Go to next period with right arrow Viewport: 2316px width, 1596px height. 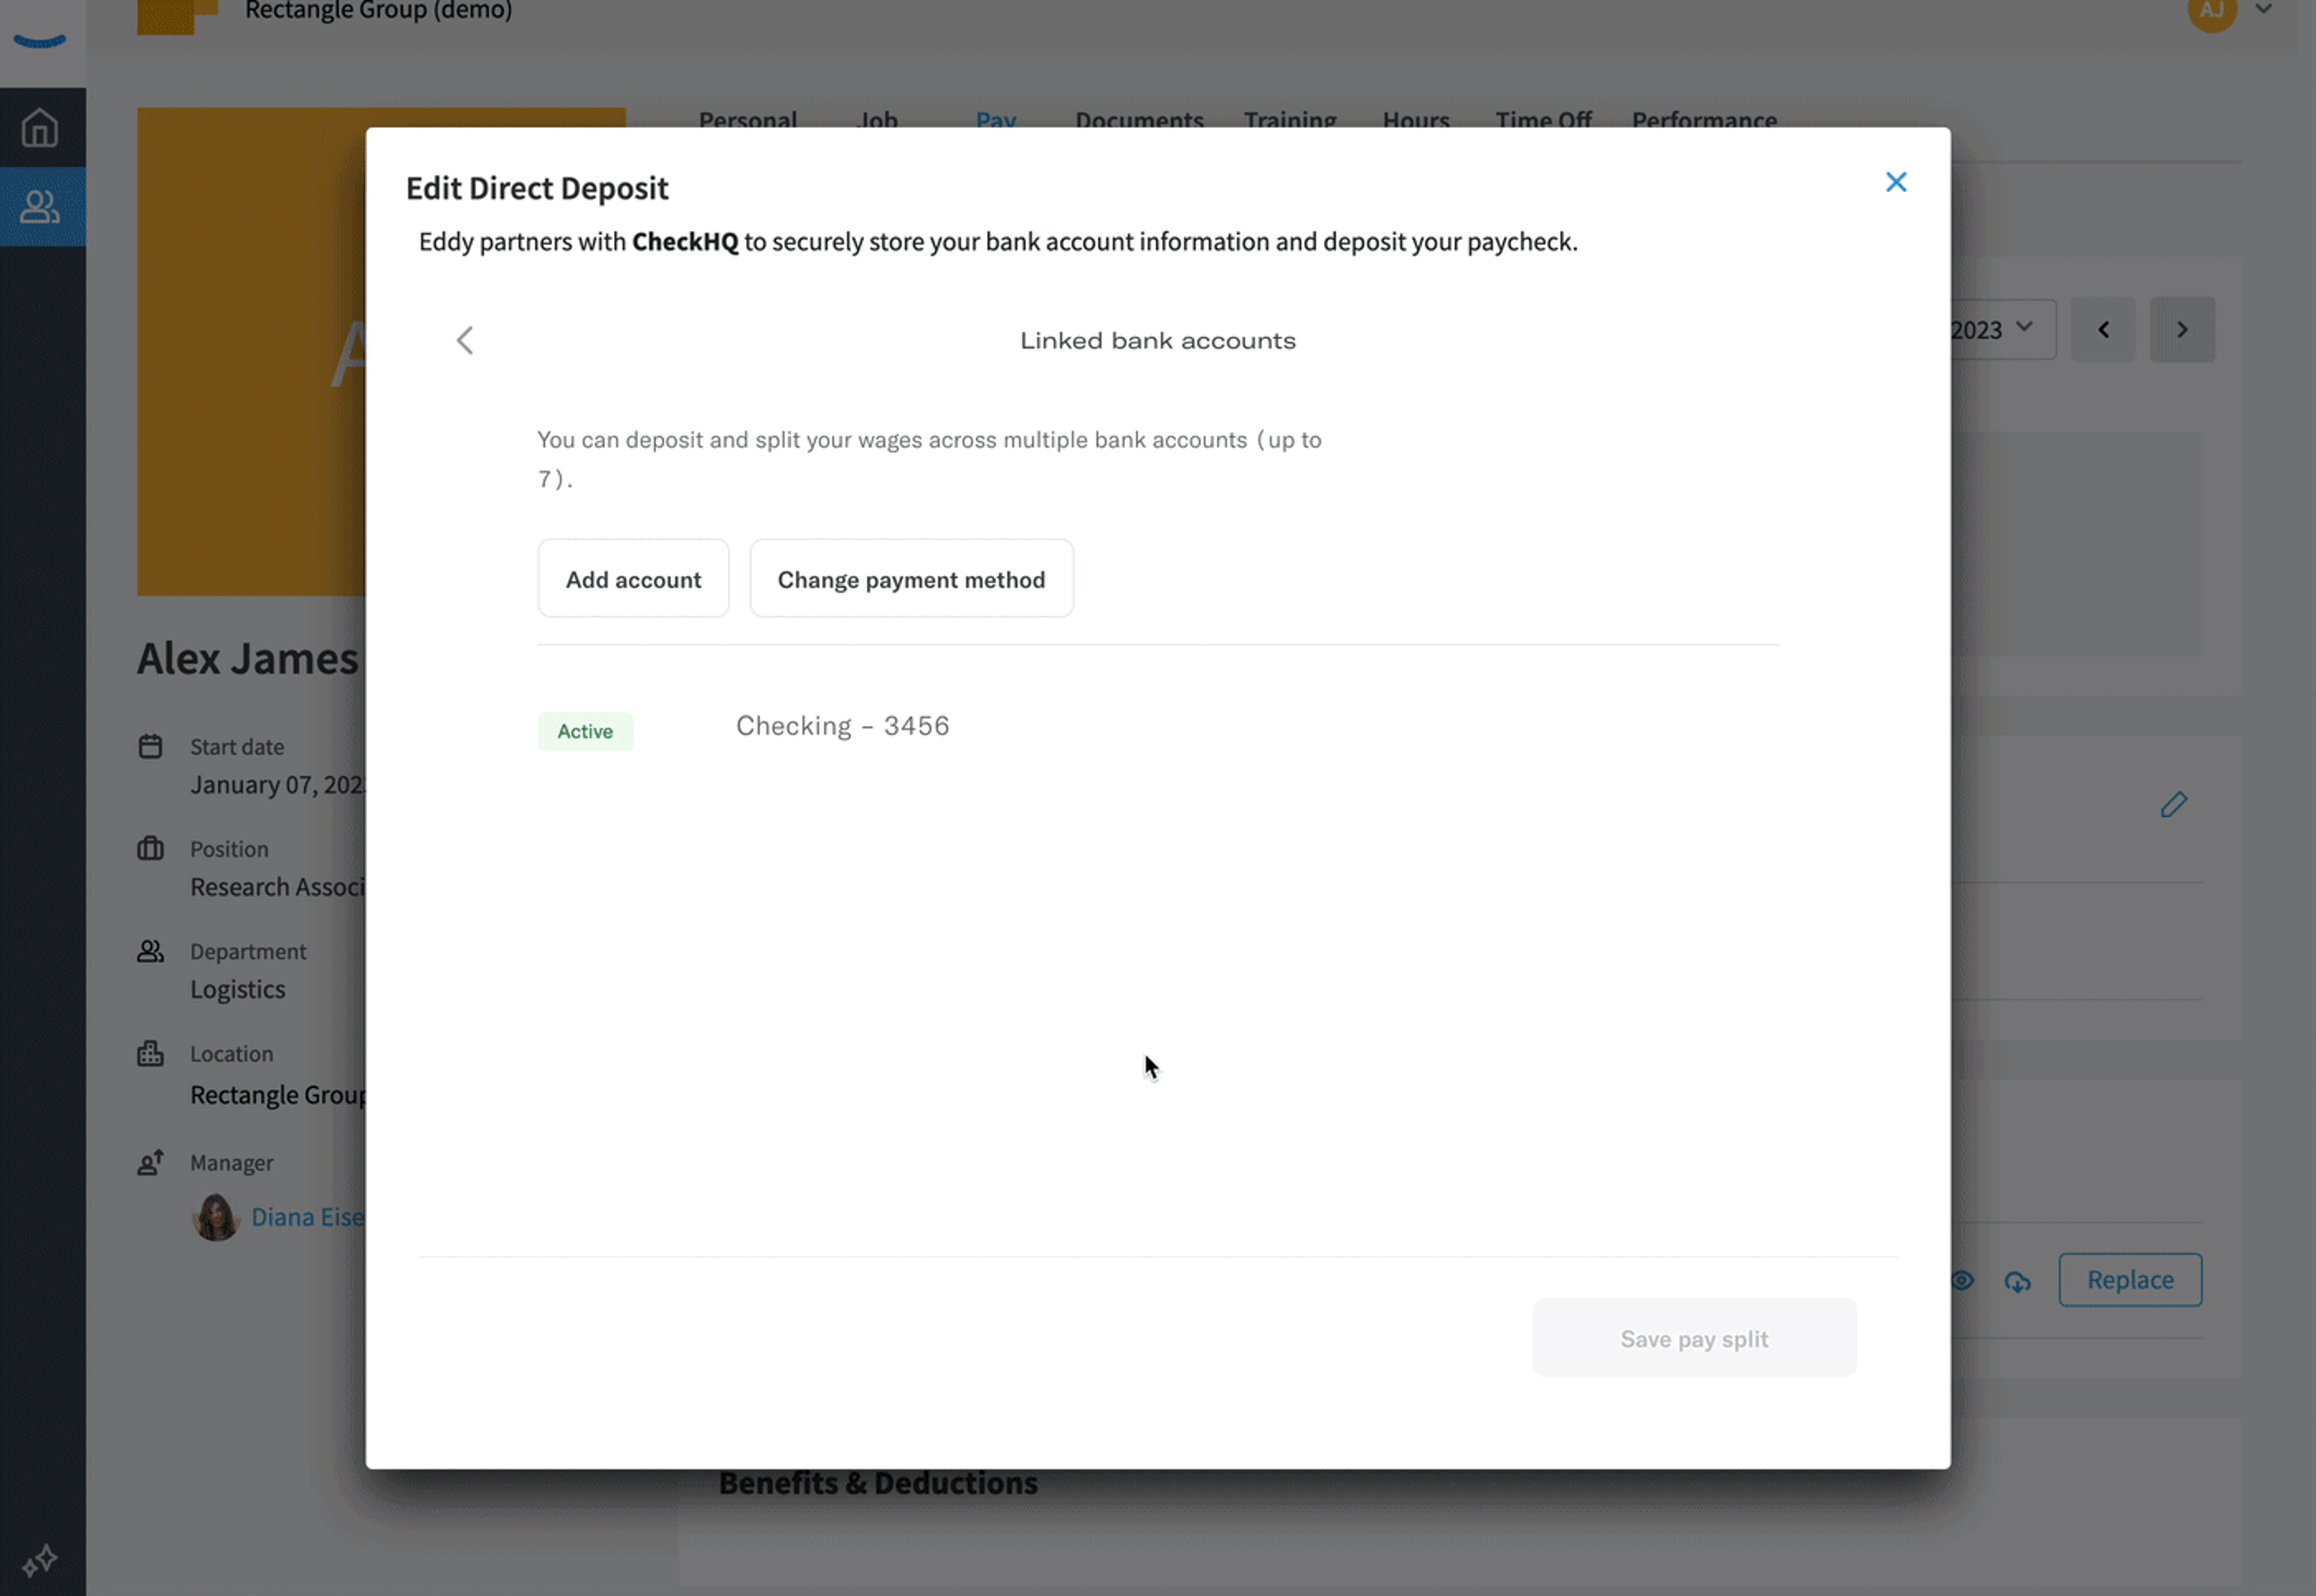click(2182, 329)
